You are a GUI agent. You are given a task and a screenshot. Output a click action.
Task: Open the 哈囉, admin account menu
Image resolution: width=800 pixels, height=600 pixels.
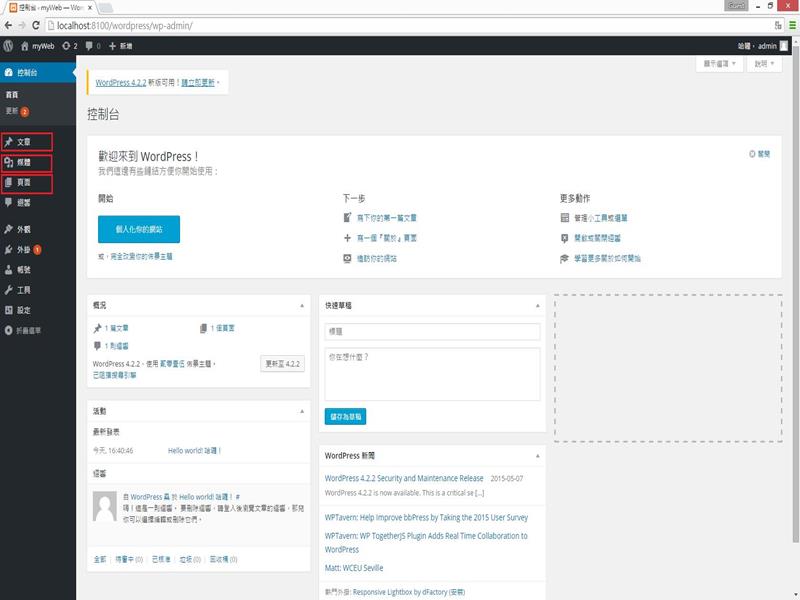pyautogui.click(x=762, y=46)
